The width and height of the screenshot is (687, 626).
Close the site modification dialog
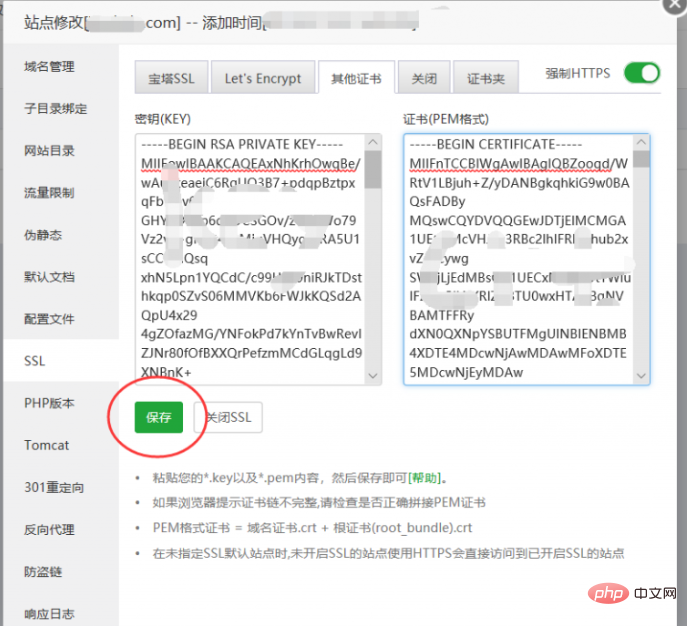coord(675,4)
